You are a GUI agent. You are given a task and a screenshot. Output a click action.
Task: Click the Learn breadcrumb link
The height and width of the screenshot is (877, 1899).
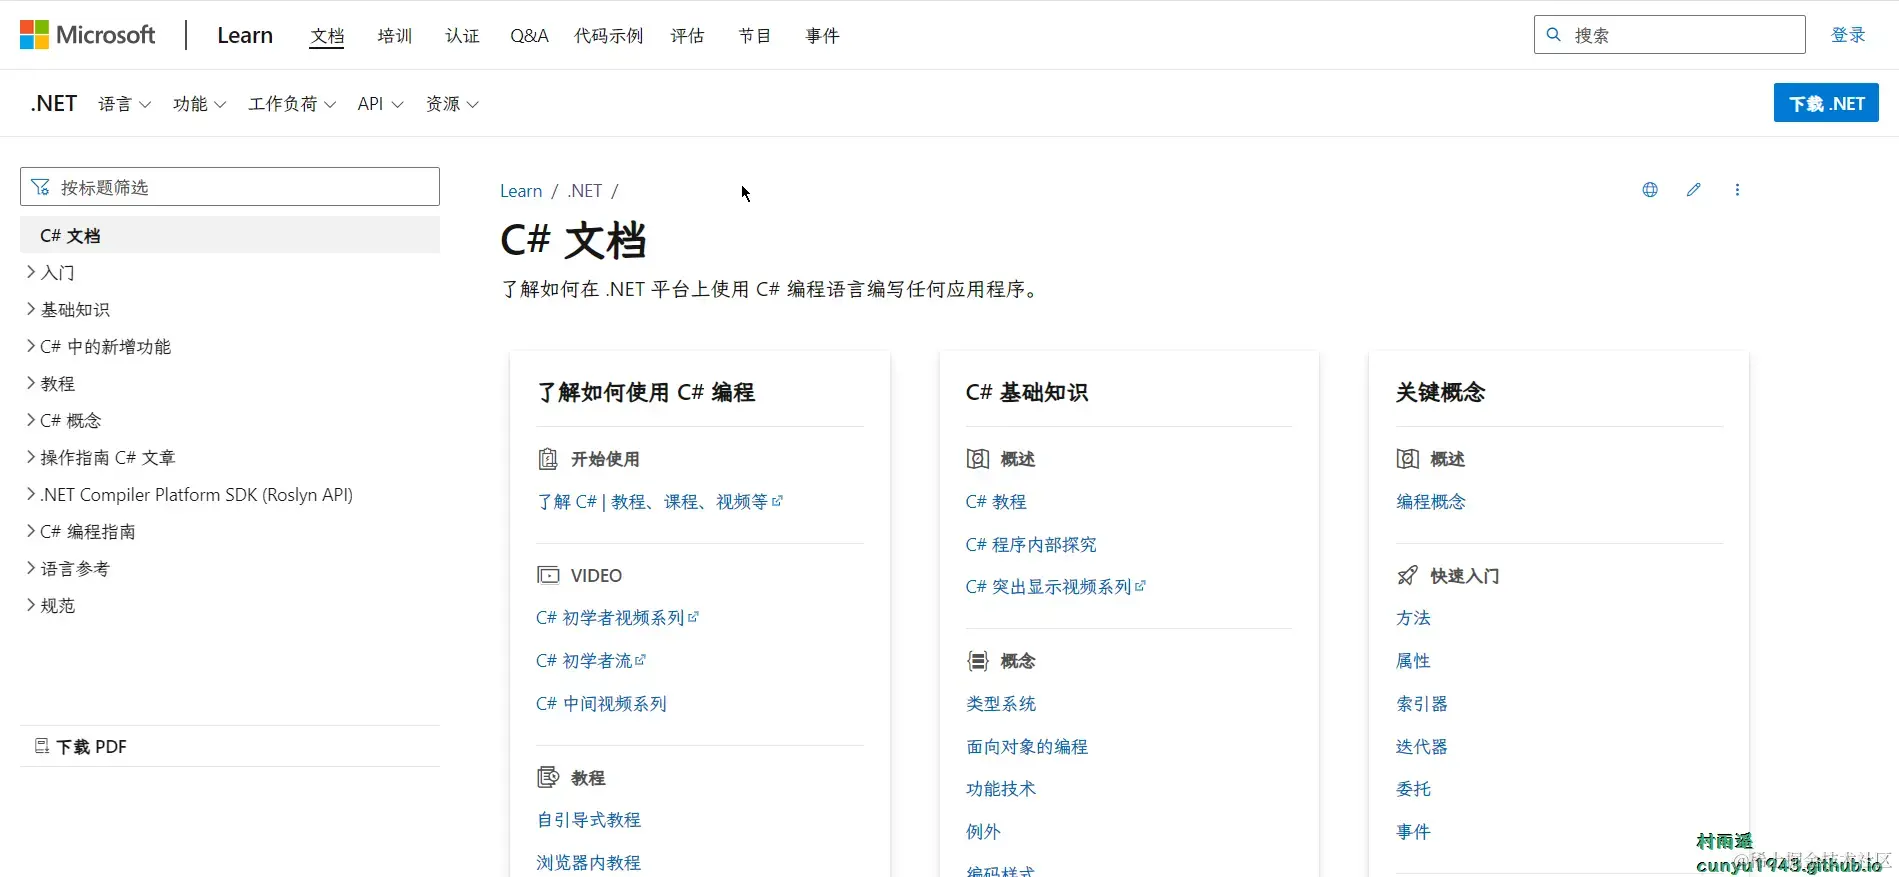coord(521,191)
